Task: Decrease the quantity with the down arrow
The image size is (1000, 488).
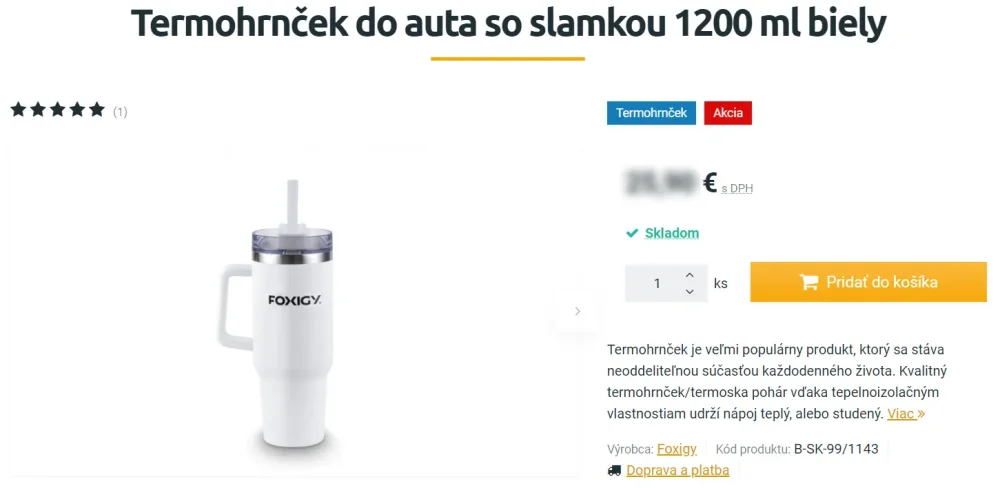Action: click(x=689, y=292)
